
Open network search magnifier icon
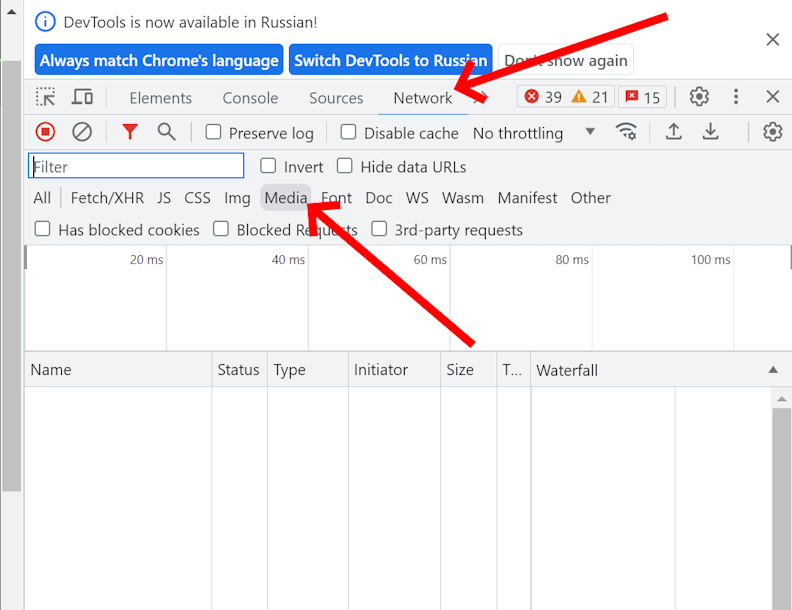coord(167,132)
